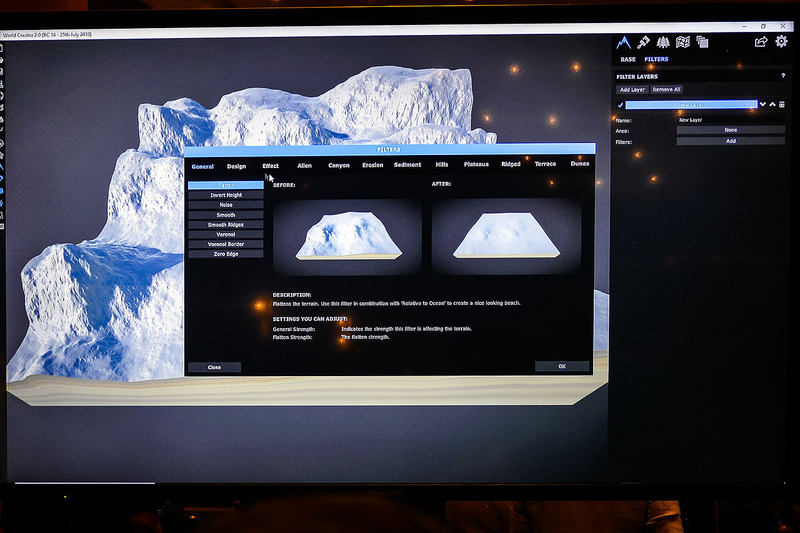
Task: Click the AFTER terrain preview thumbnail
Action: [x=506, y=235]
